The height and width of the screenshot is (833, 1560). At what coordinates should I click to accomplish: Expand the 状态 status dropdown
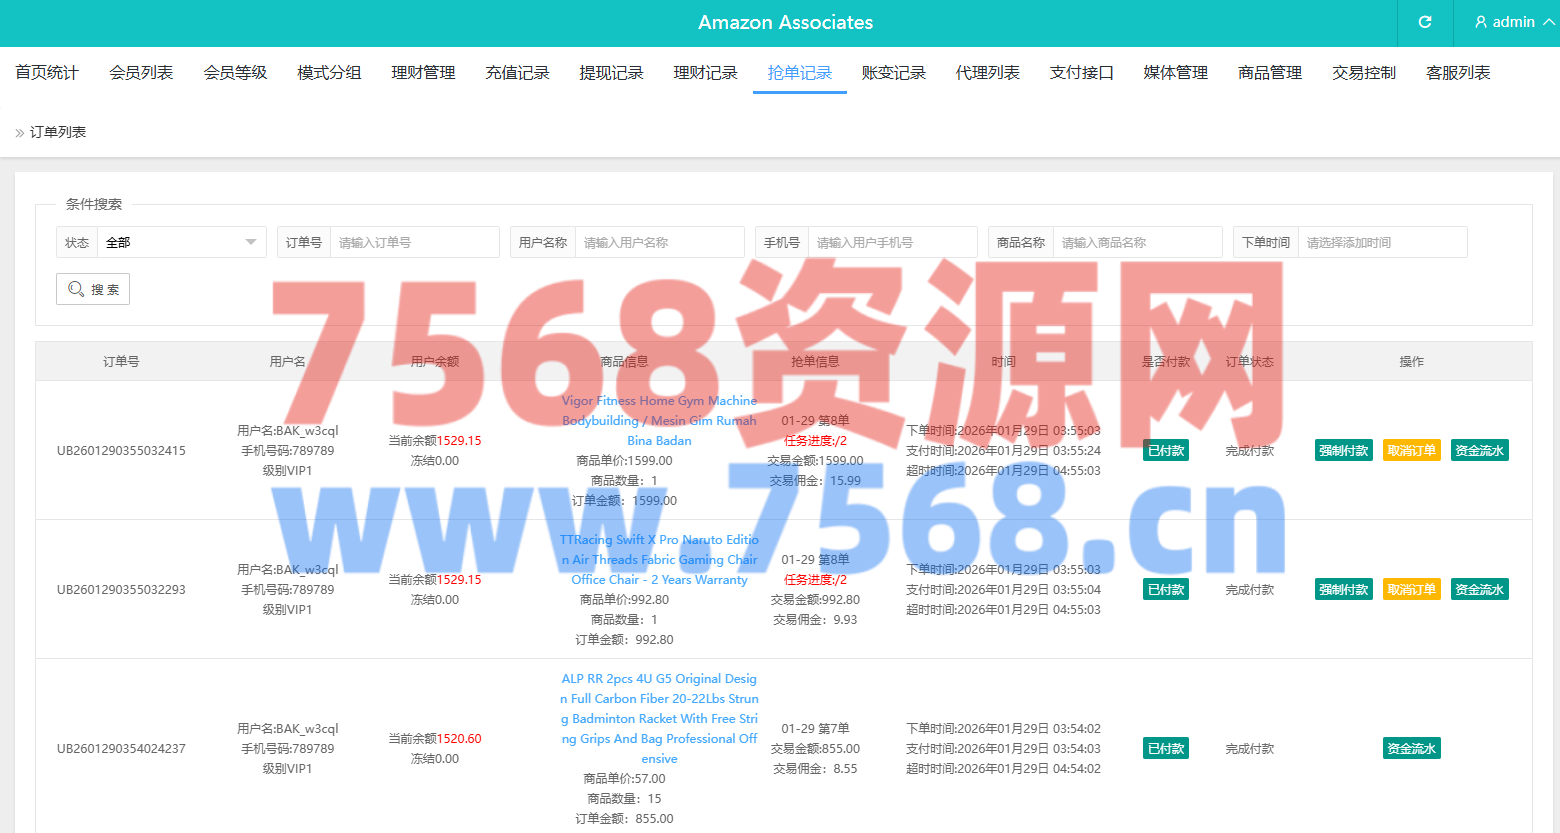(x=181, y=242)
